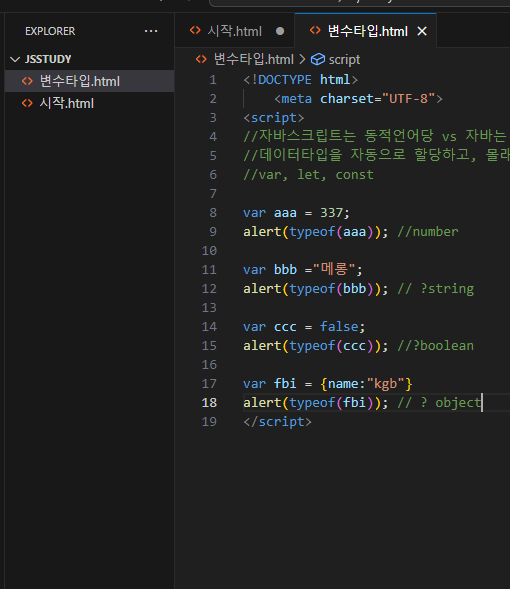Open the Explorer more actions ellipsis

[x=151, y=31]
